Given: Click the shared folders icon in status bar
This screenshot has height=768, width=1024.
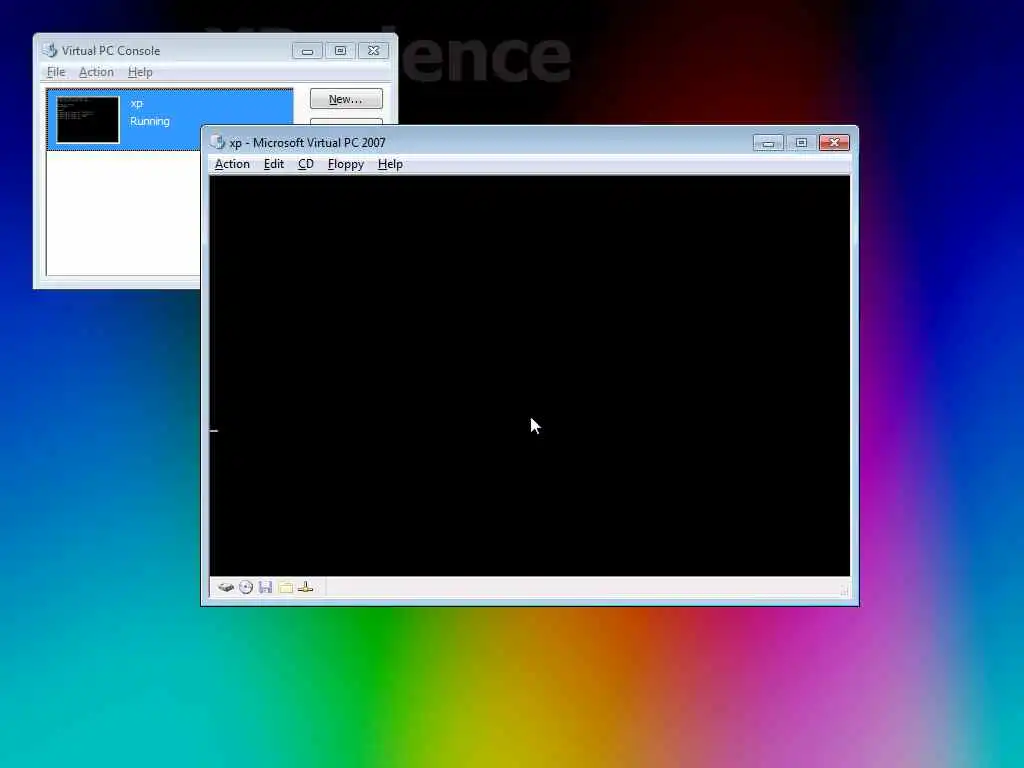Looking at the screenshot, I should tap(285, 587).
